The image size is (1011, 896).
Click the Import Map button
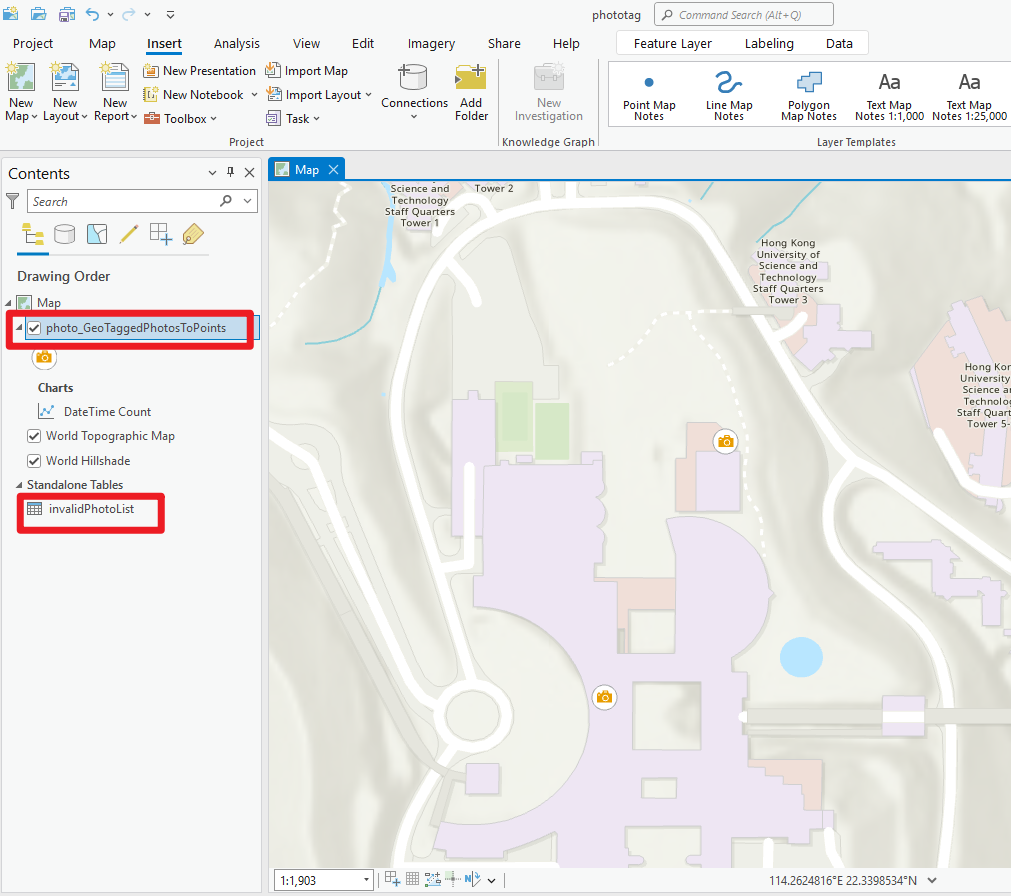point(307,71)
